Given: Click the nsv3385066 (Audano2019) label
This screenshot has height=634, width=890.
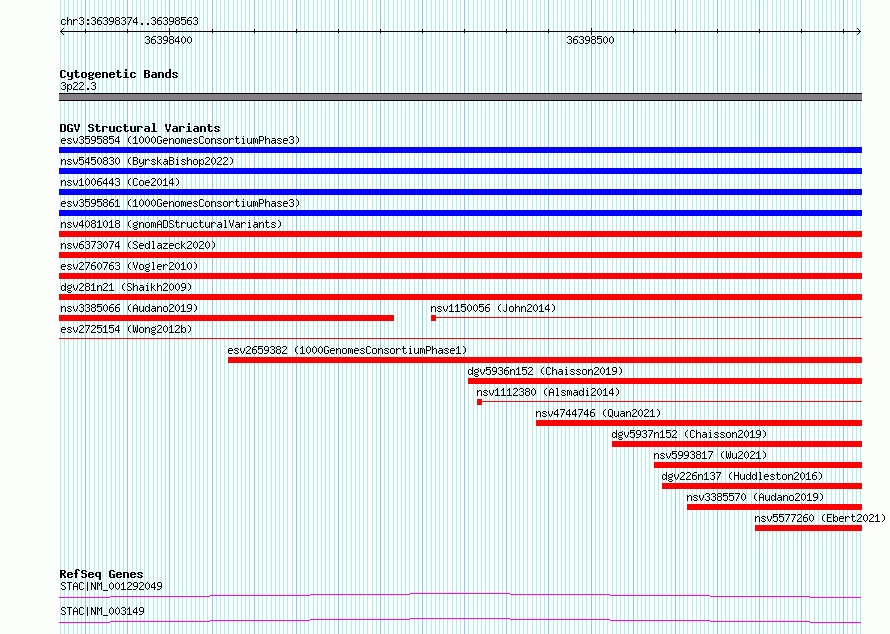Looking at the screenshot, I should [129, 308].
